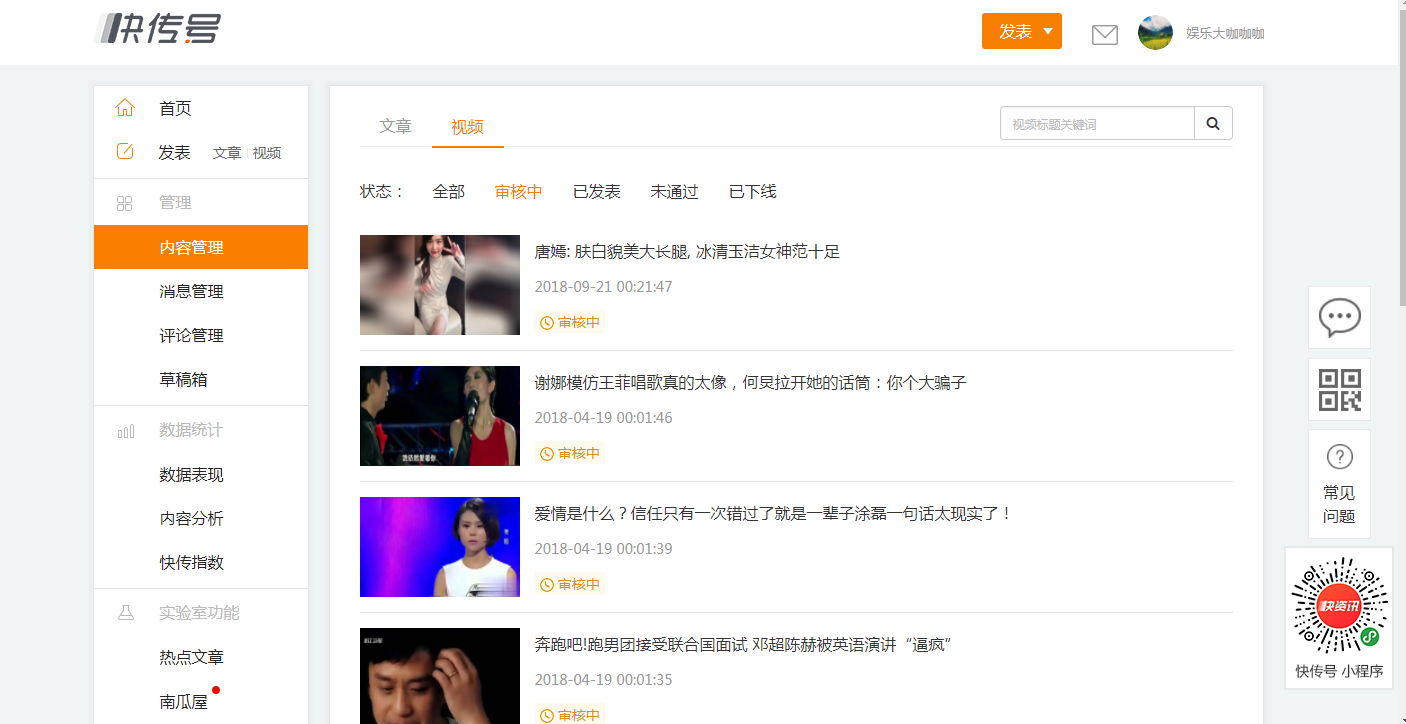This screenshot has height=724, width=1406.
Task: Open the 唐嫣 video thumbnail
Action: 440,285
